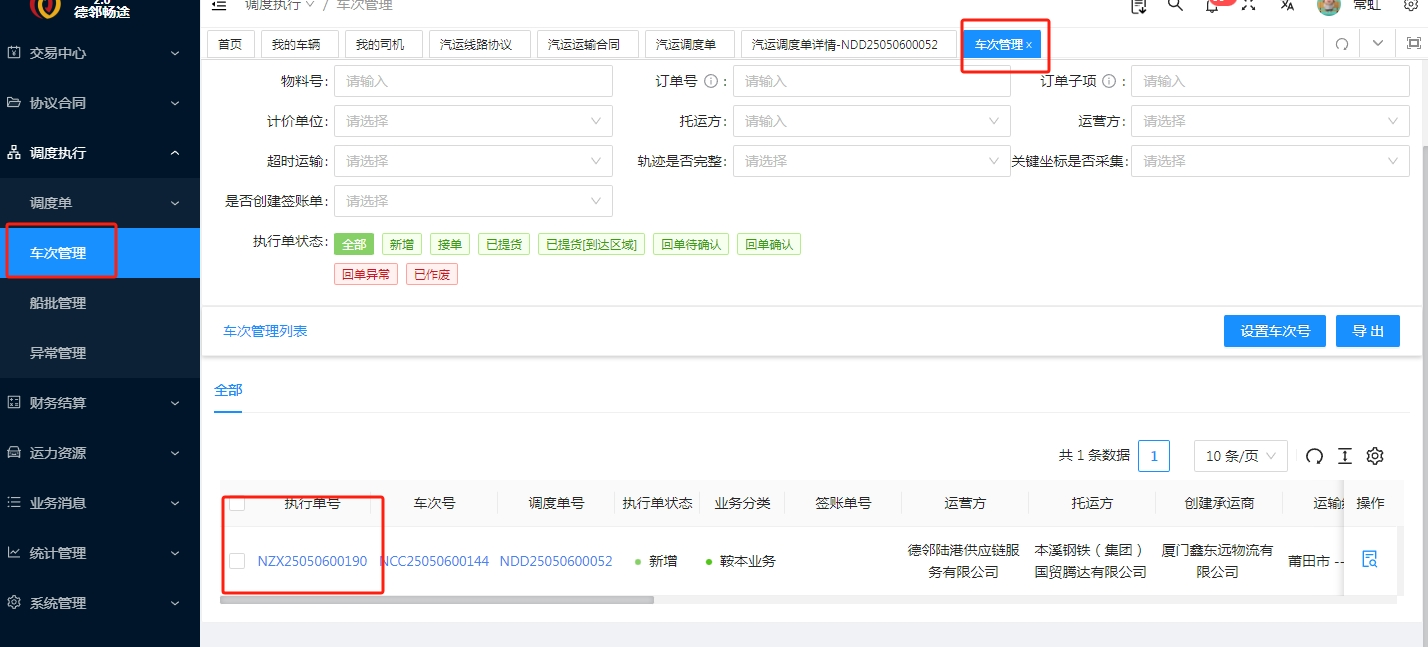Screen dimensions: 1428x647
Task: Open the download list icon in header
Action: pyautogui.click(x=1138, y=5)
